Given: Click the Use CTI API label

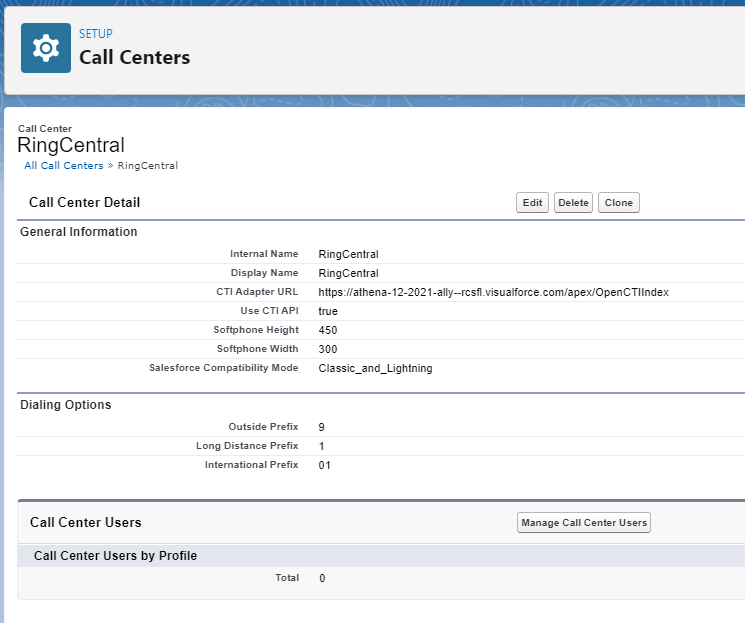Looking at the screenshot, I should (x=269, y=311).
